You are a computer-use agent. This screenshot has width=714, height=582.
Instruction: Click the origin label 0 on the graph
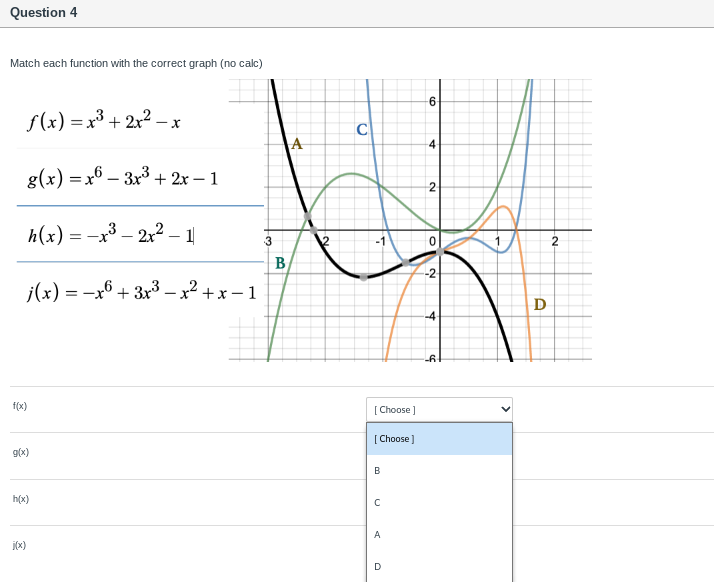pos(432,241)
